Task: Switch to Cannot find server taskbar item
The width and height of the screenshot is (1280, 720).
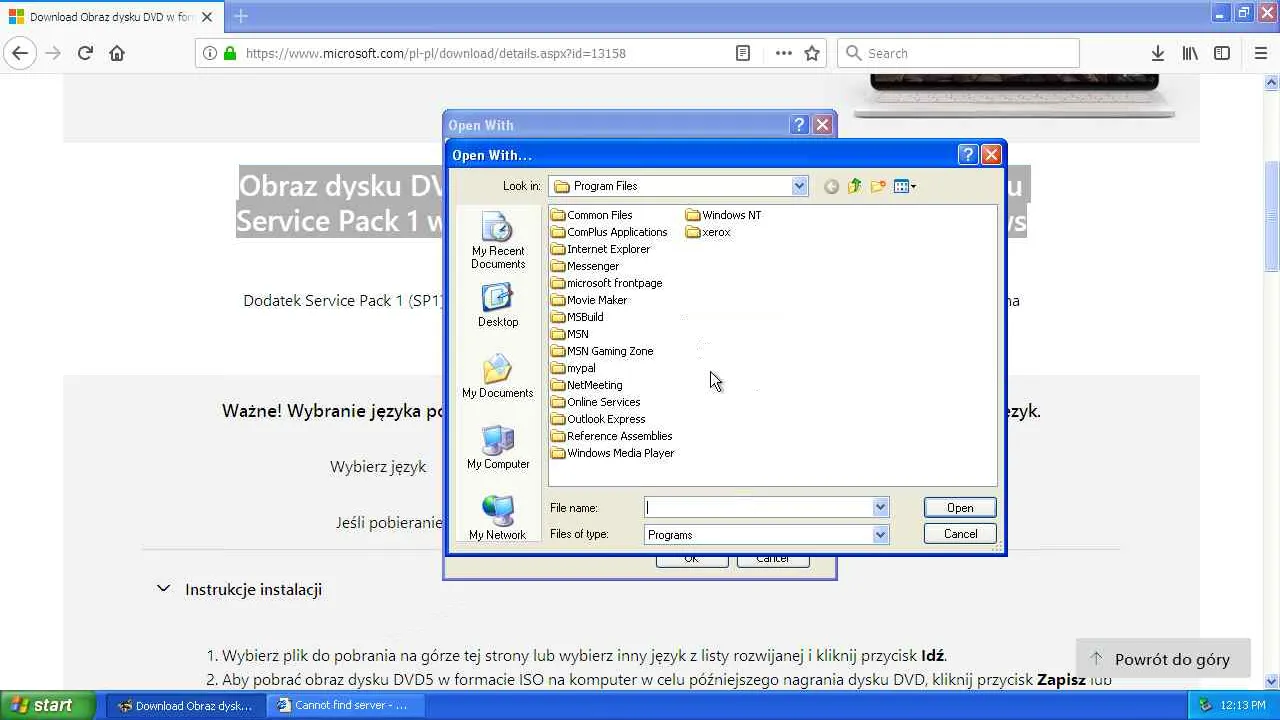Action: pyautogui.click(x=347, y=705)
